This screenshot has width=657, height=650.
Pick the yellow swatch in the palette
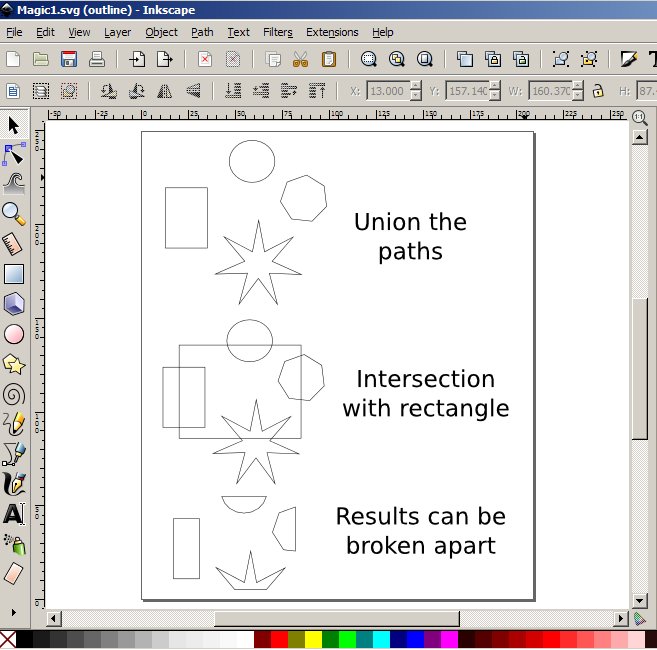(313, 639)
